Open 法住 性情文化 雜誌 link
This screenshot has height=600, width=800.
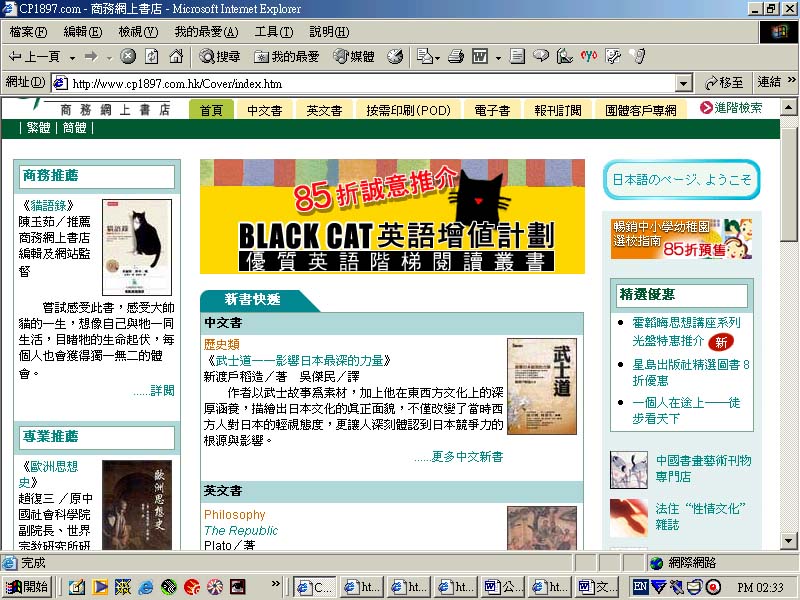(700, 516)
